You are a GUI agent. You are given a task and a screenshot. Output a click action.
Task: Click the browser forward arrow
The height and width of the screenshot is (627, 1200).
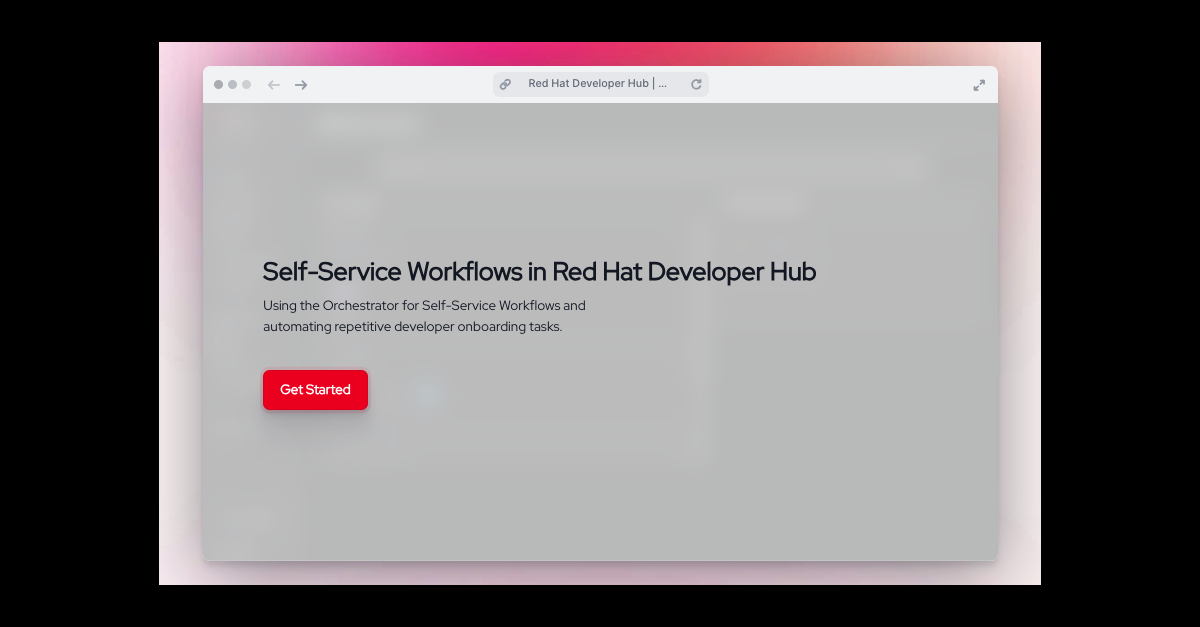click(x=301, y=85)
